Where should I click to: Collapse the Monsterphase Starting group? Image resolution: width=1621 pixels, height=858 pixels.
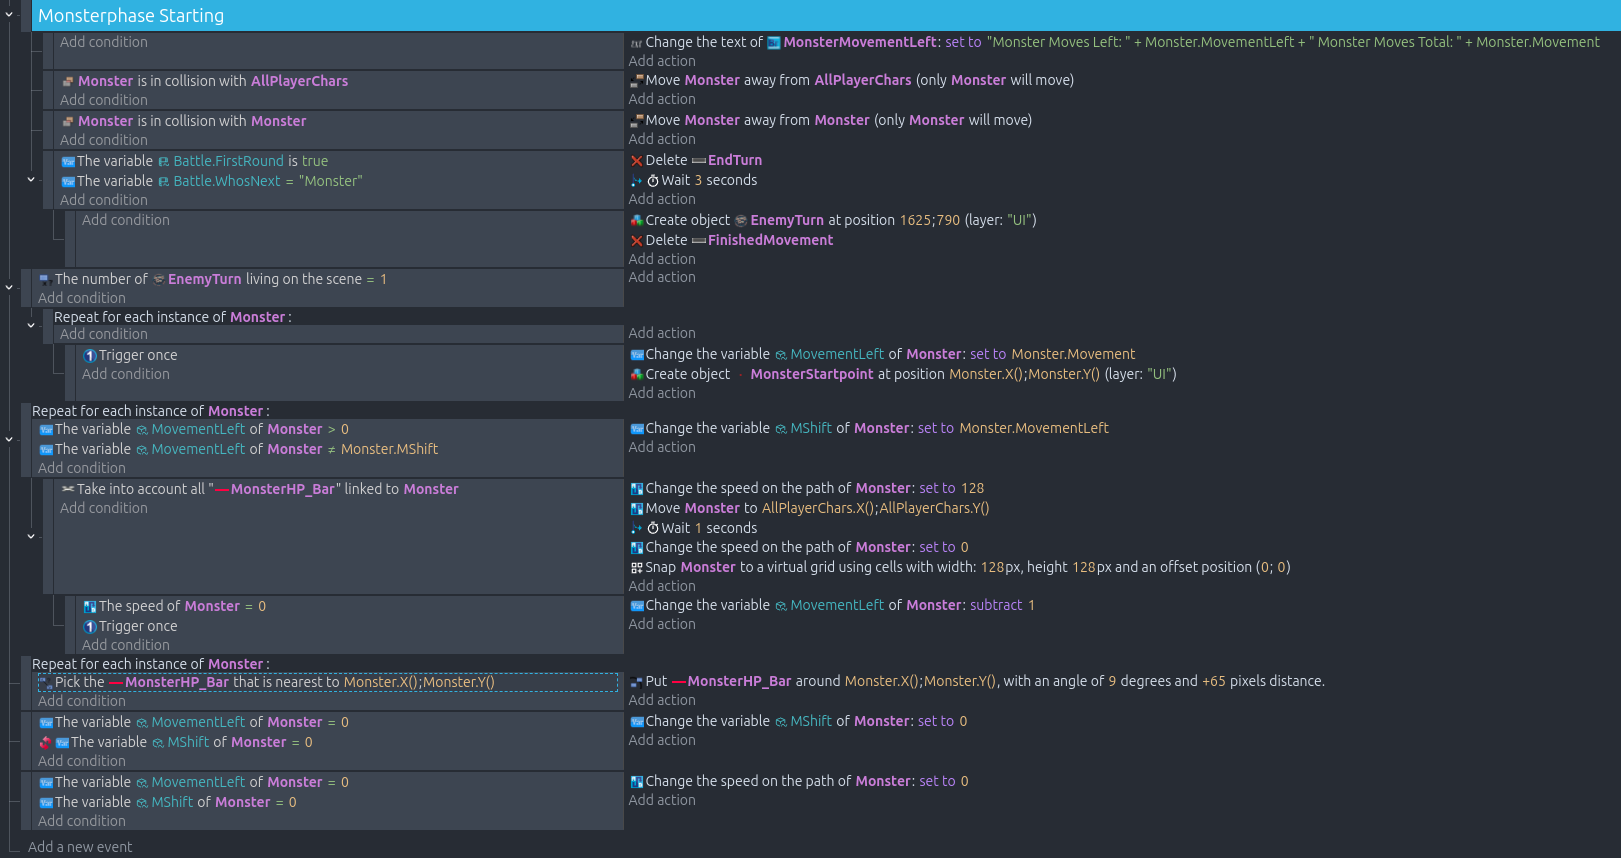point(9,15)
